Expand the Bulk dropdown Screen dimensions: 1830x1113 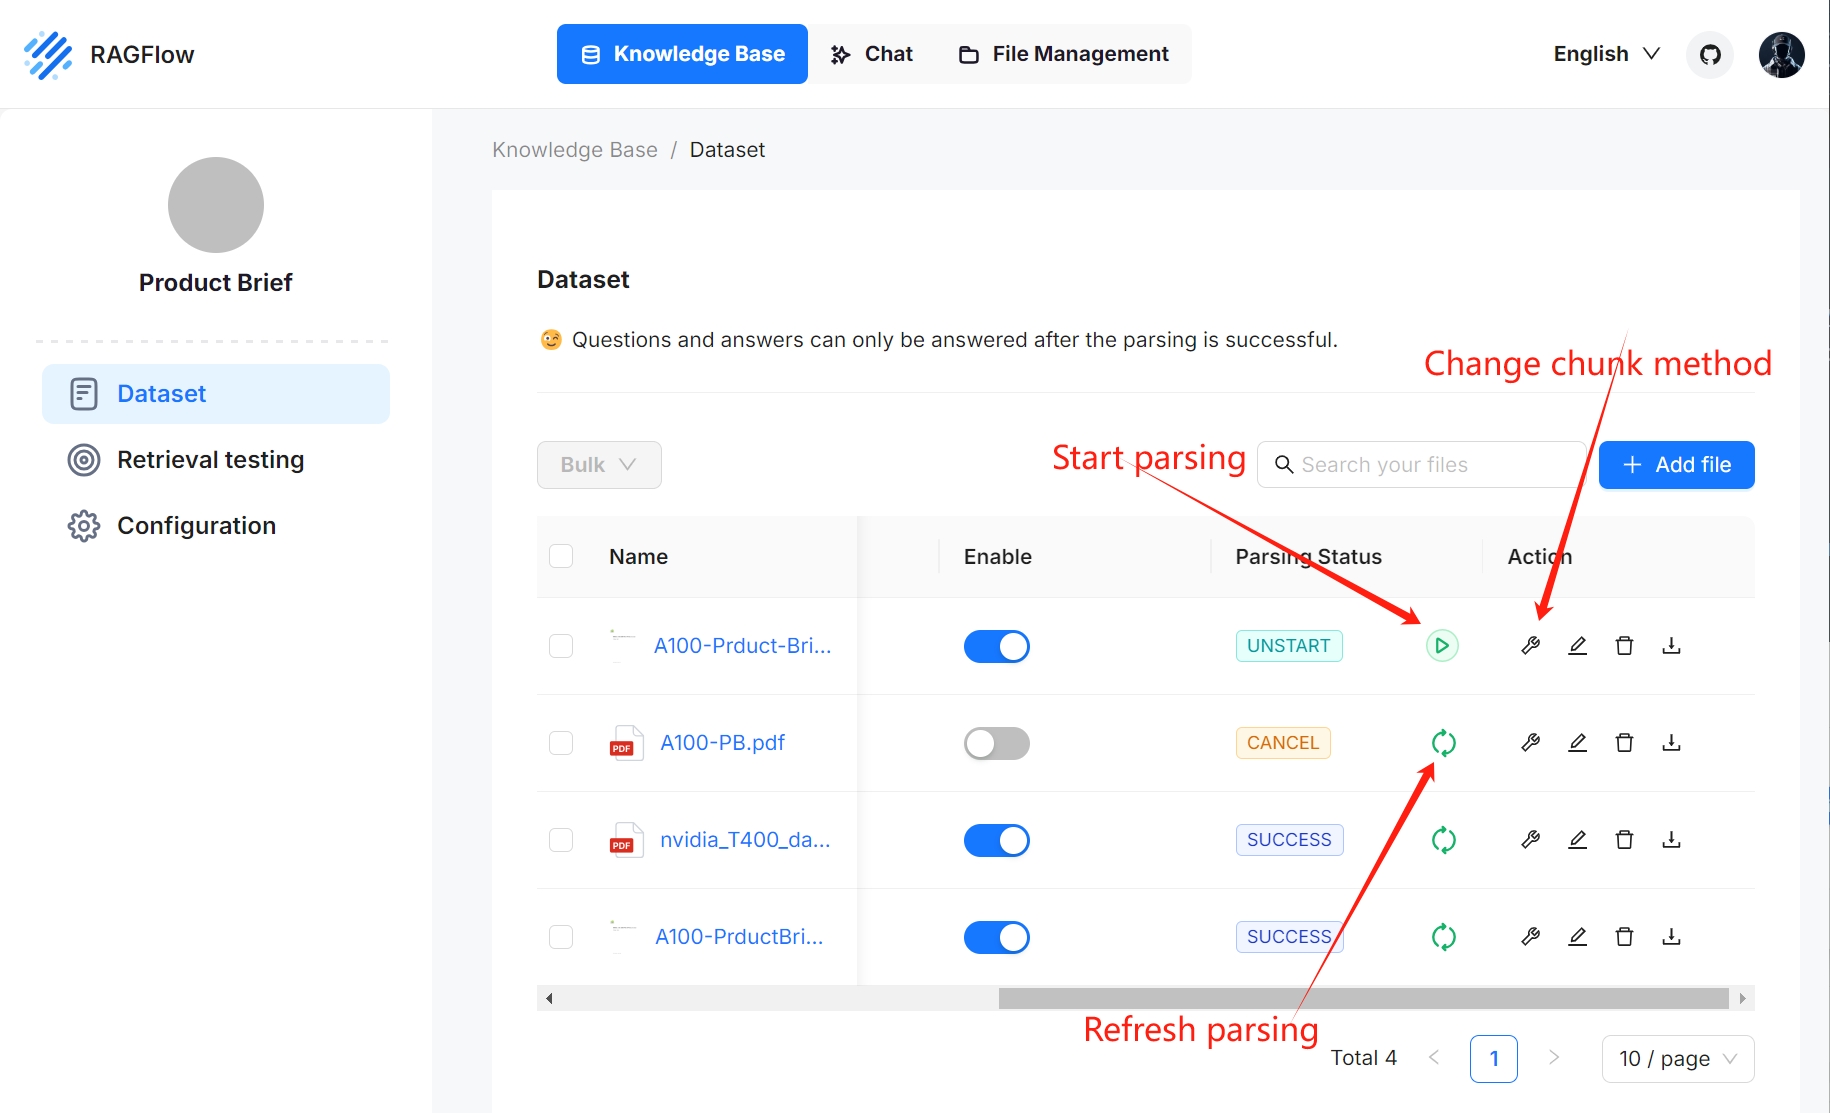pos(599,465)
